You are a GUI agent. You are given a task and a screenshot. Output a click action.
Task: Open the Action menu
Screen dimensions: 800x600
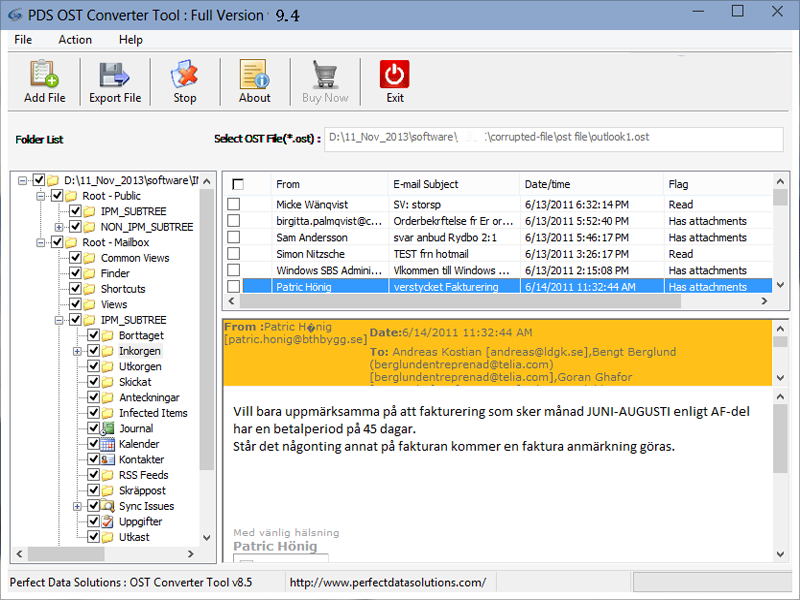coord(75,40)
